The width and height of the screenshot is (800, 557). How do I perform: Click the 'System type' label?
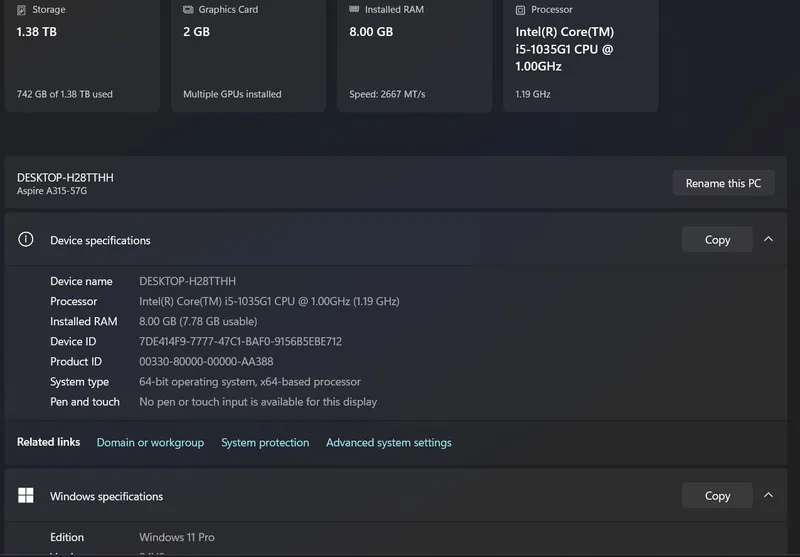point(80,382)
